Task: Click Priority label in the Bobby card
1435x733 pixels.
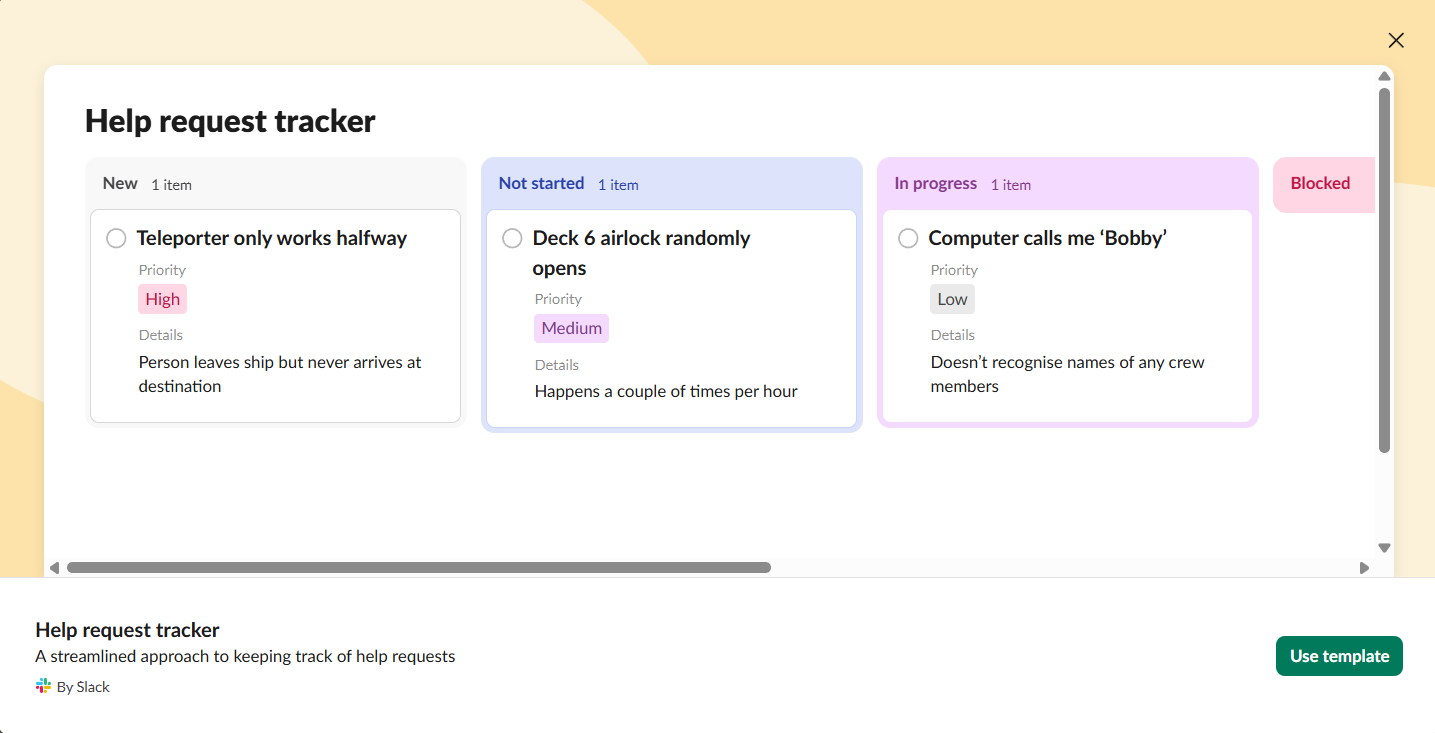Action: (954, 270)
